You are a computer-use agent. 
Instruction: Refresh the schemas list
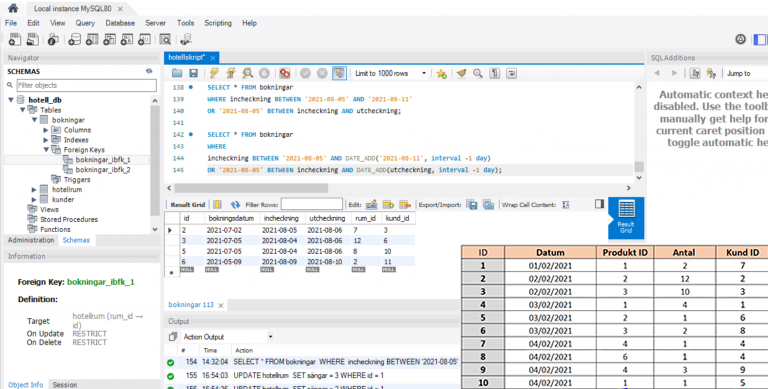pyautogui.click(x=149, y=72)
